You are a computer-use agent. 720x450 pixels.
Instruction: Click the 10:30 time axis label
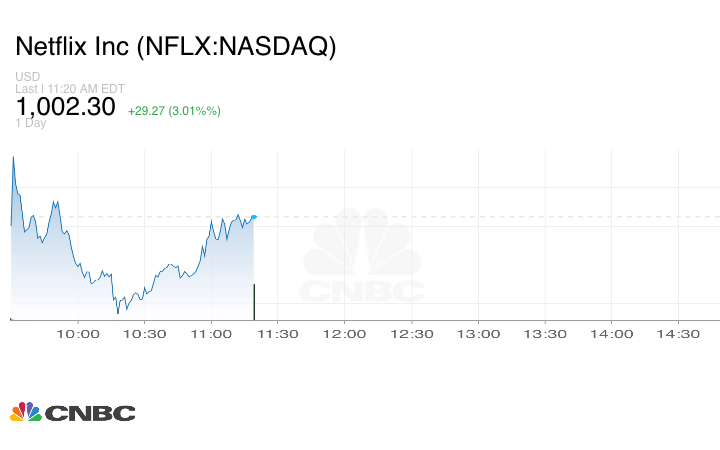[x=144, y=334]
